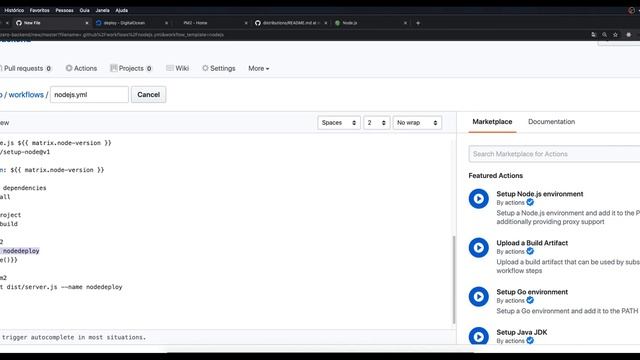The height and width of the screenshot is (360, 640).
Task: Open the Setup Java JDK link
Action: 522,332
